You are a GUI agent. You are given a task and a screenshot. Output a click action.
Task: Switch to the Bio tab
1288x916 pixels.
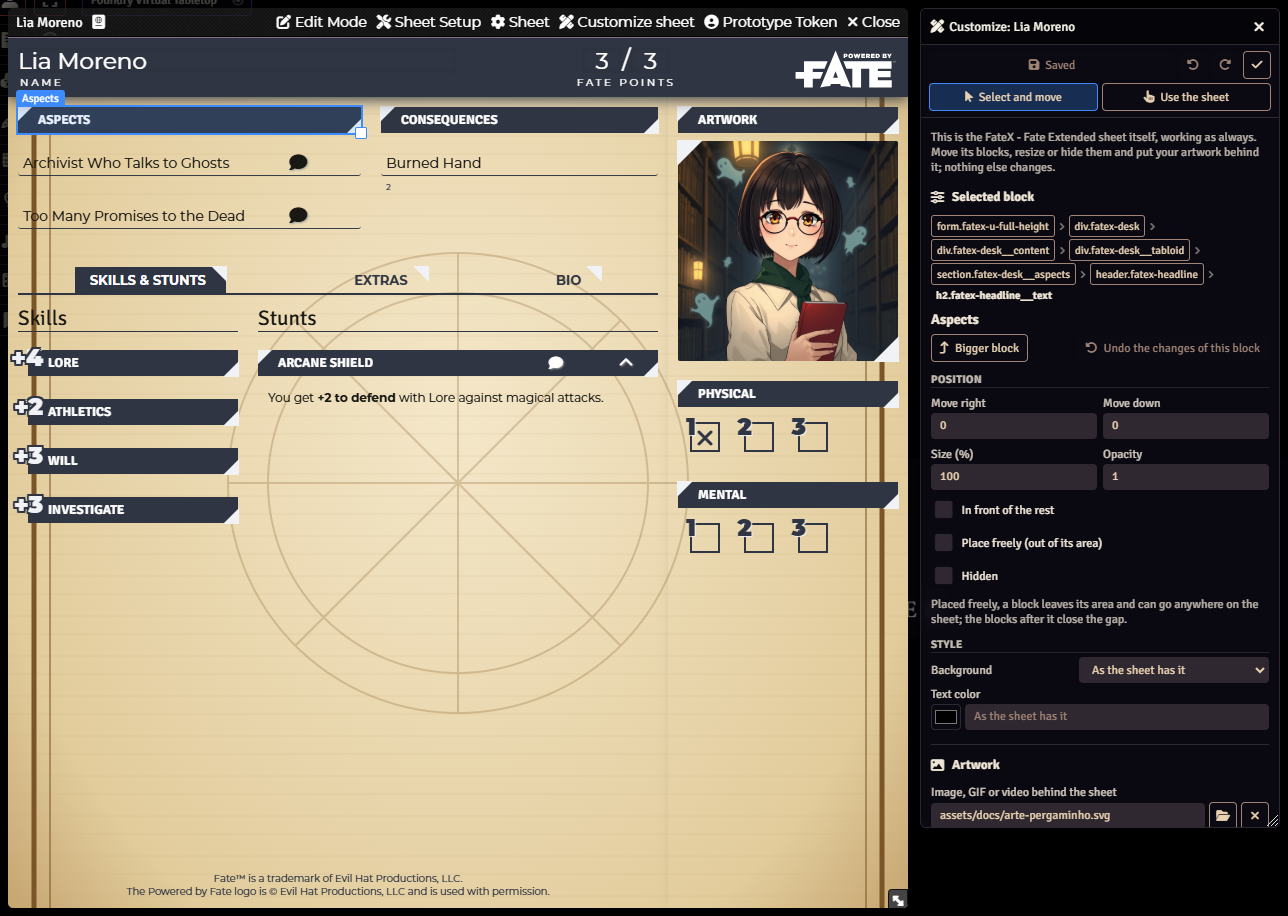pos(569,280)
